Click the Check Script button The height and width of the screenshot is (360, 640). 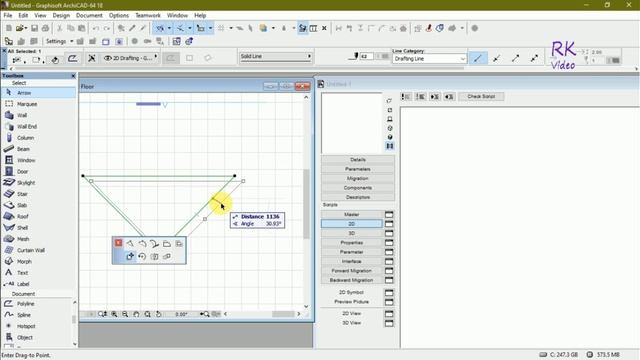(x=481, y=96)
